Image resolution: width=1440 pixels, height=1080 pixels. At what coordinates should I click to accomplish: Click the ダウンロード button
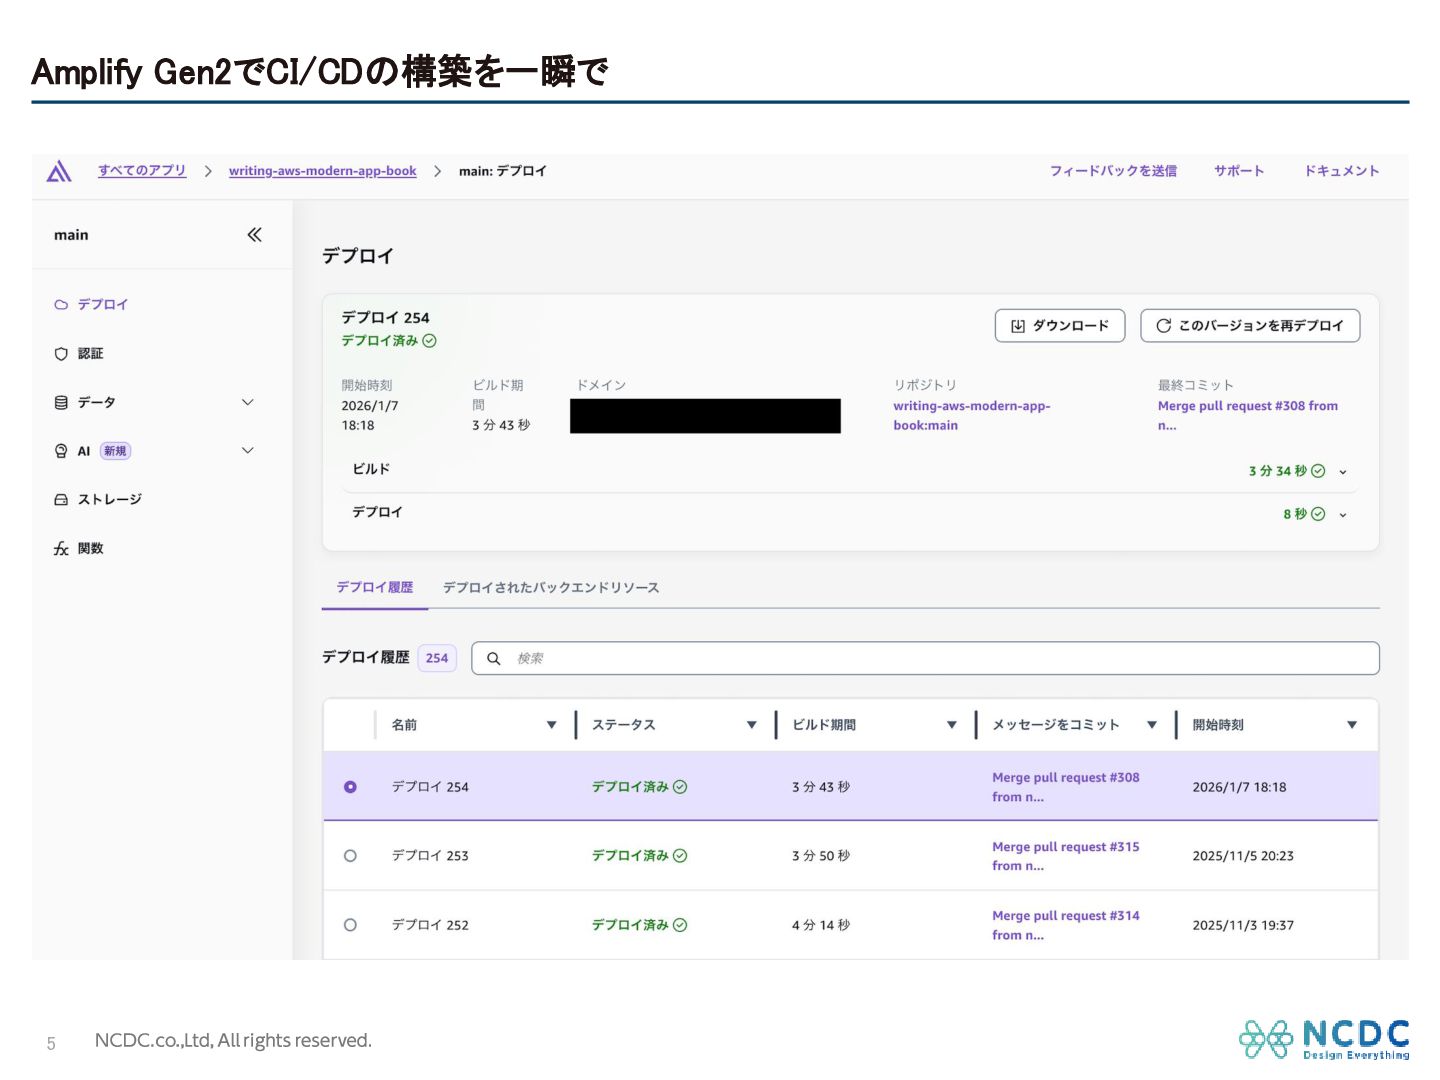[1060, 326]
